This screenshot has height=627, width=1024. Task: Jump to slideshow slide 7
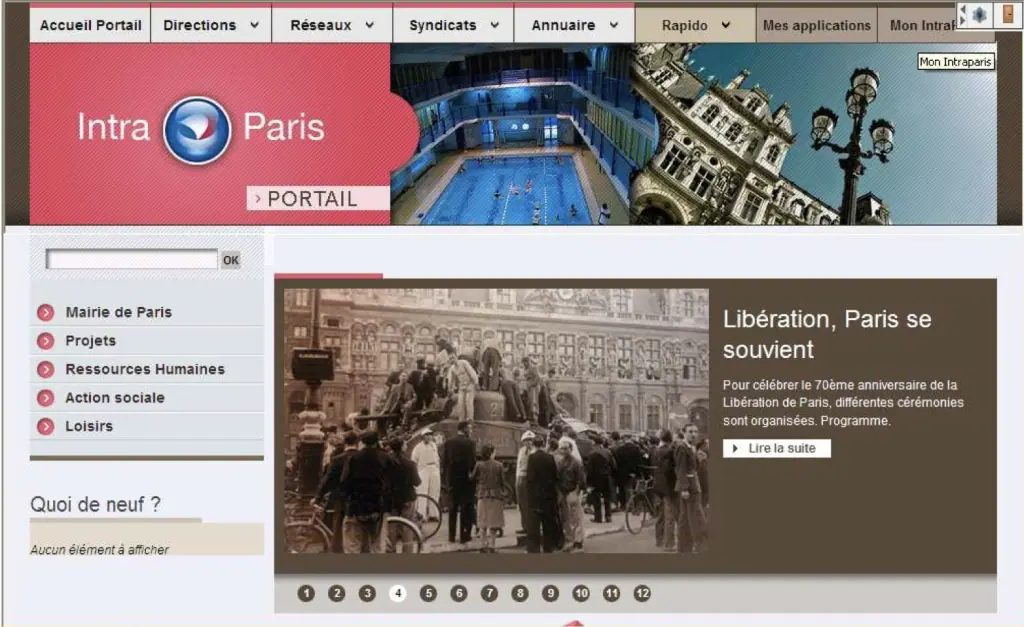[x=489, y=594]
